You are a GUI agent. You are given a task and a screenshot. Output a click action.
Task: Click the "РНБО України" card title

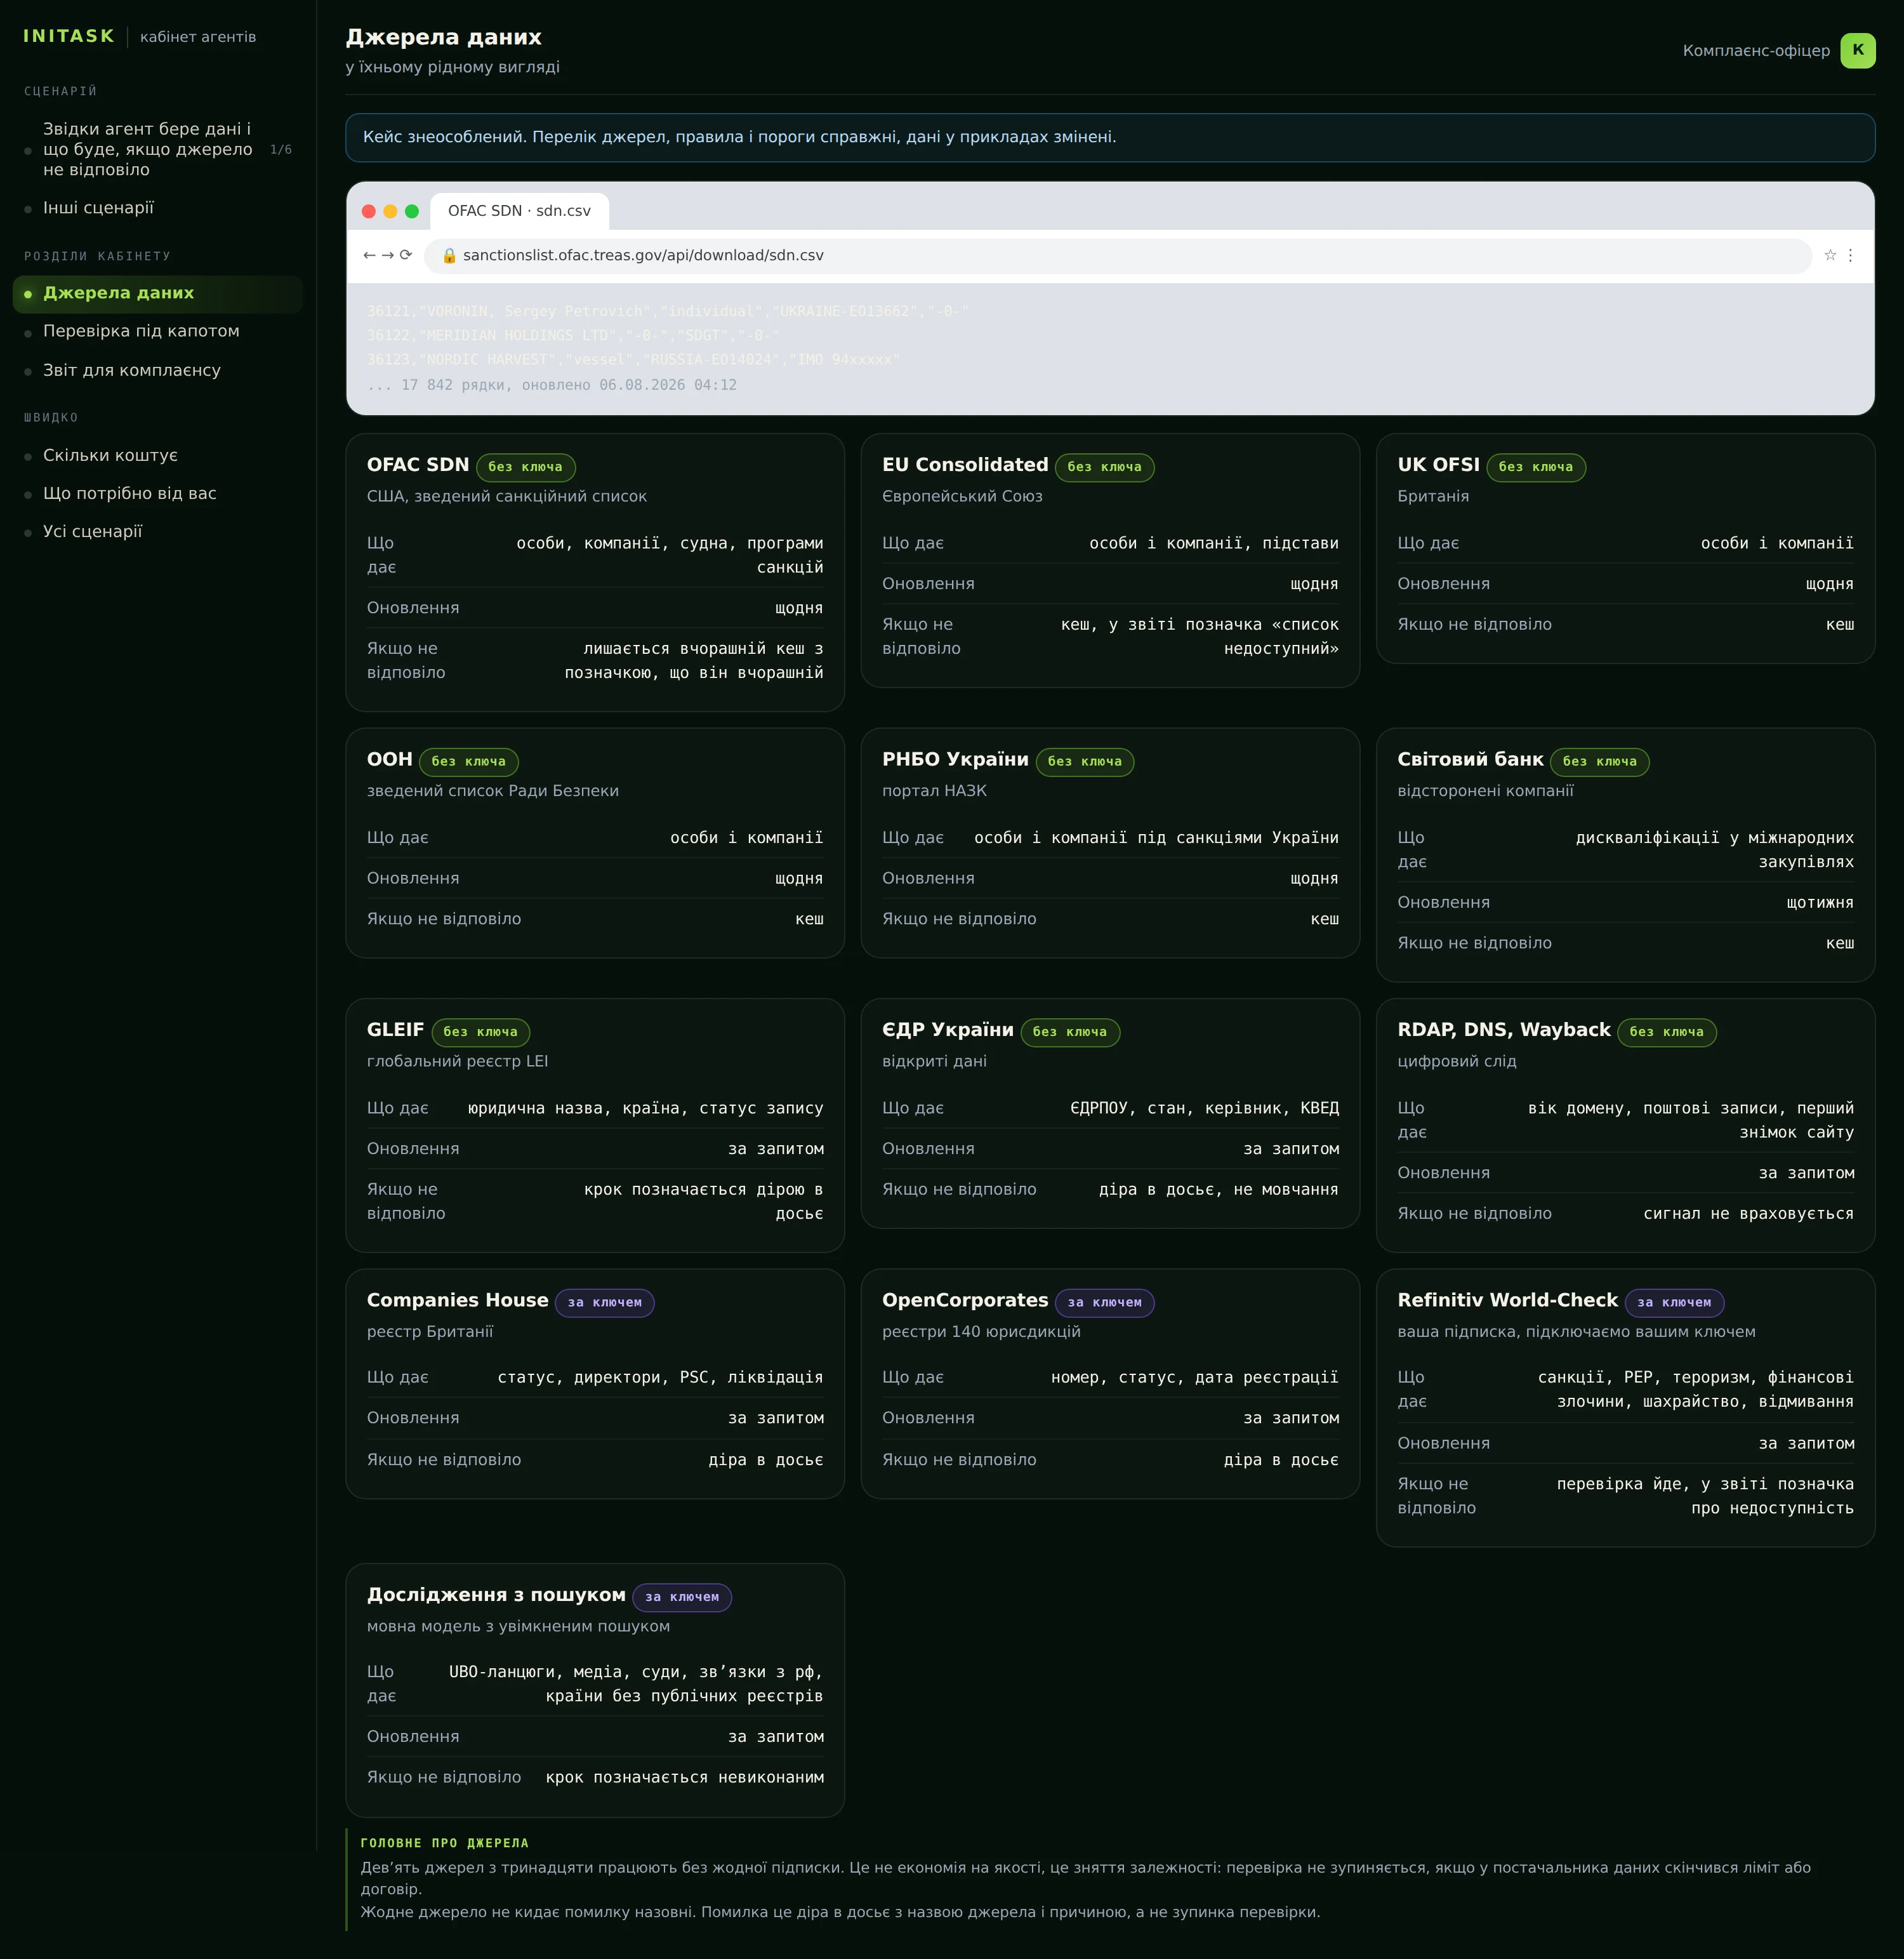coord(955,759)
